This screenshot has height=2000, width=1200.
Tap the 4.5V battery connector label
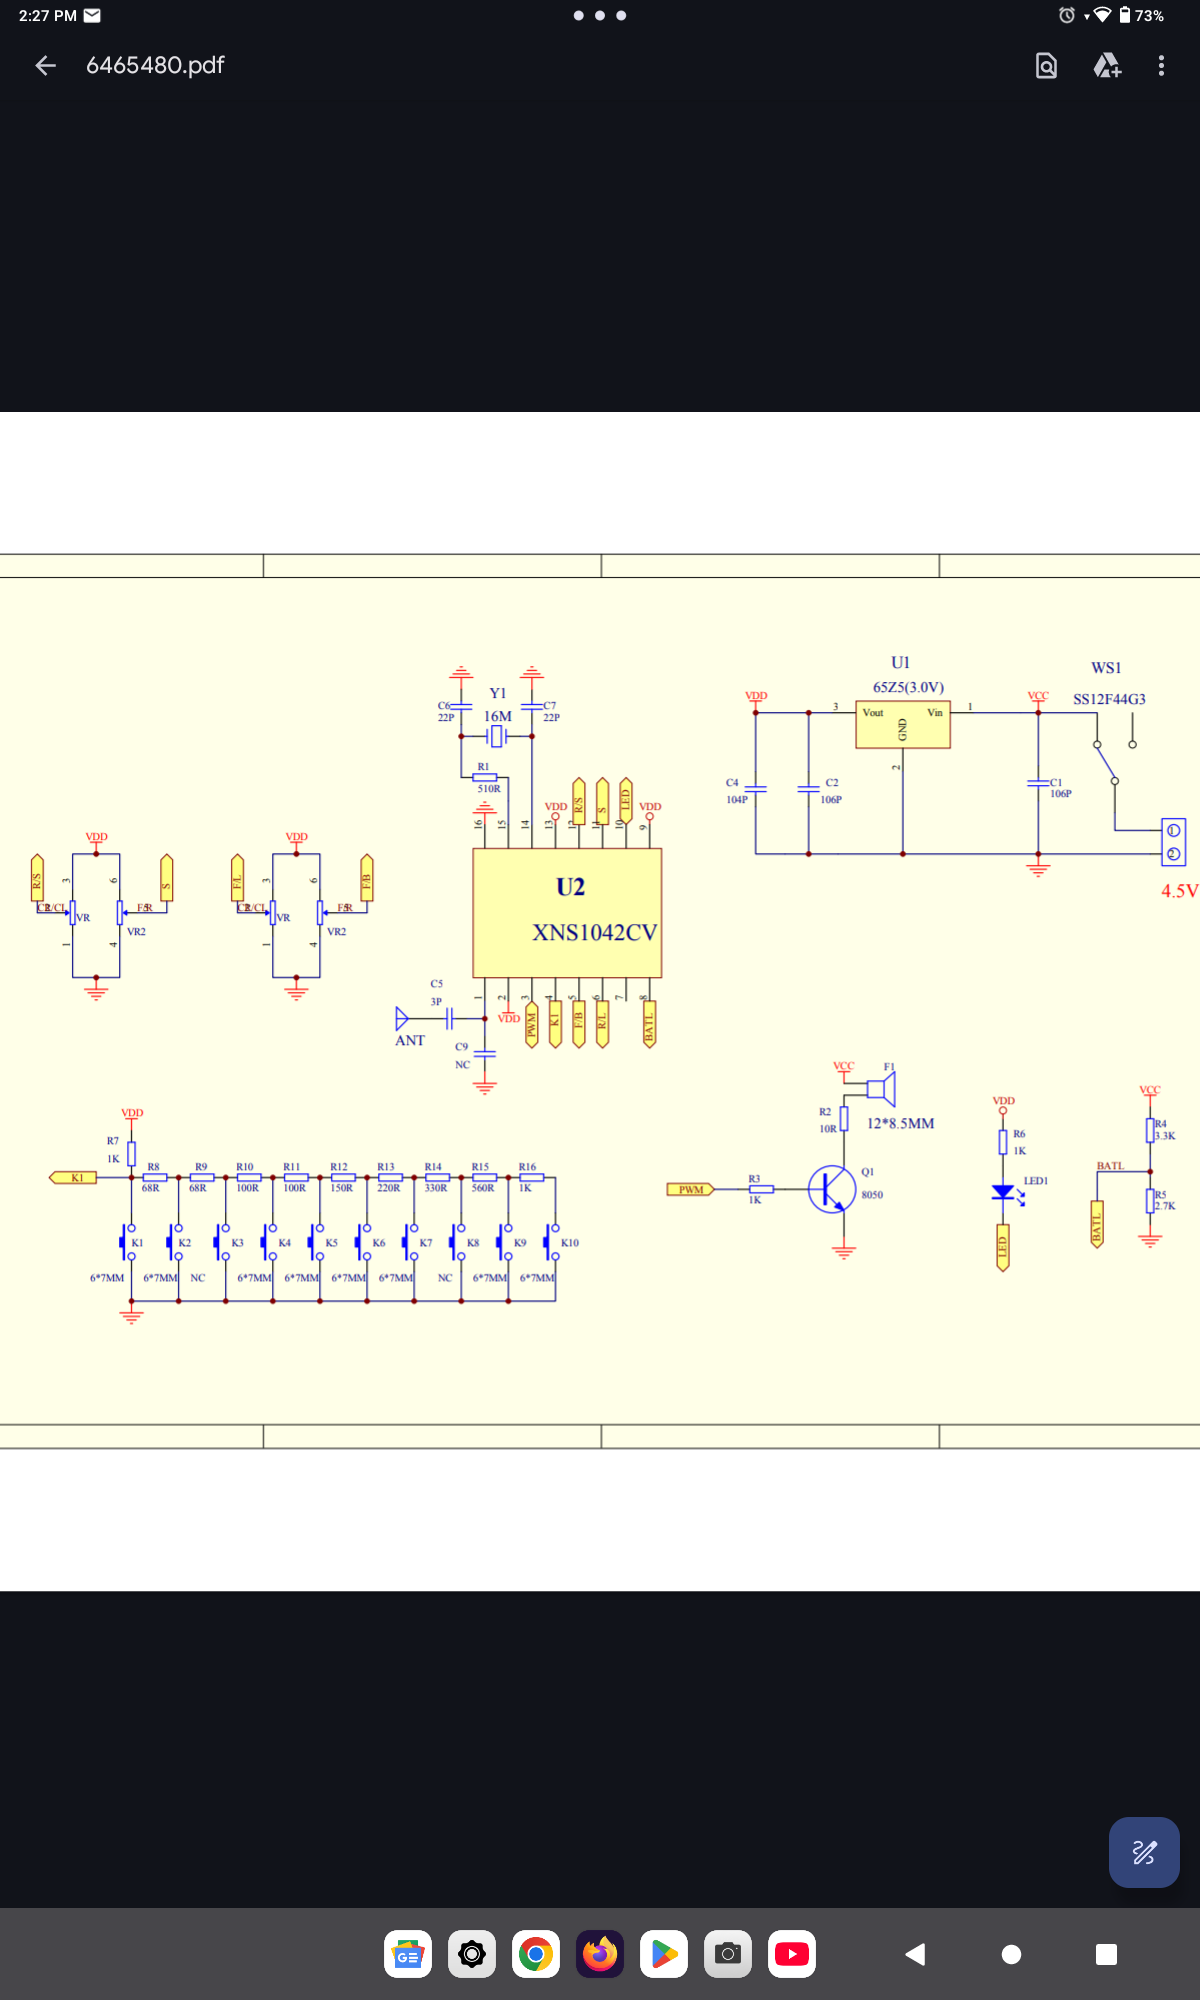(1179, 890)
